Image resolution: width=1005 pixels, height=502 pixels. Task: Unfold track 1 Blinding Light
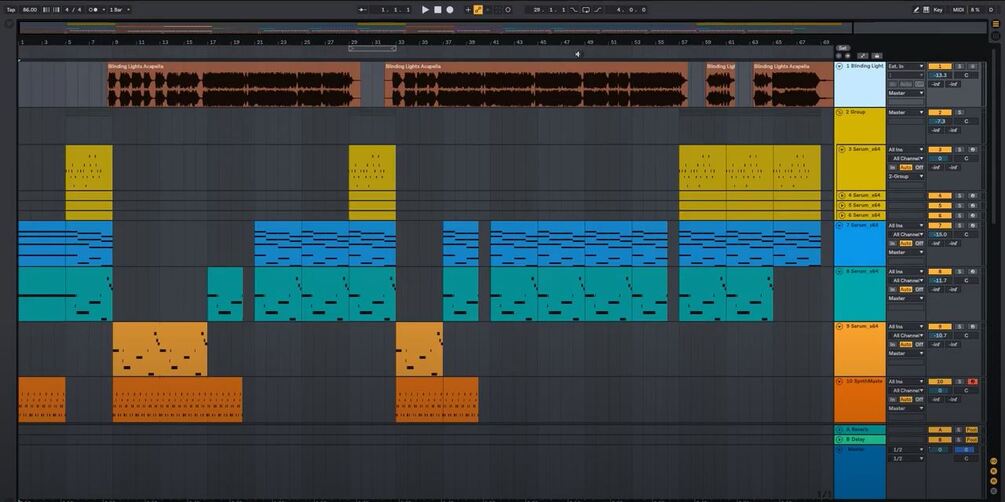coord(840,66)
